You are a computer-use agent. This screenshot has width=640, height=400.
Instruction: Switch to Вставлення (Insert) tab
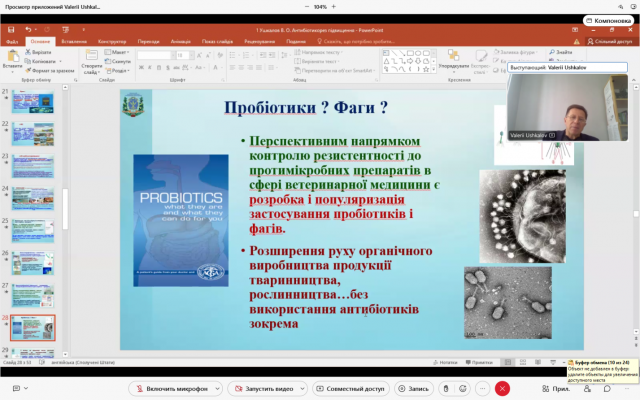pos(74,42)
